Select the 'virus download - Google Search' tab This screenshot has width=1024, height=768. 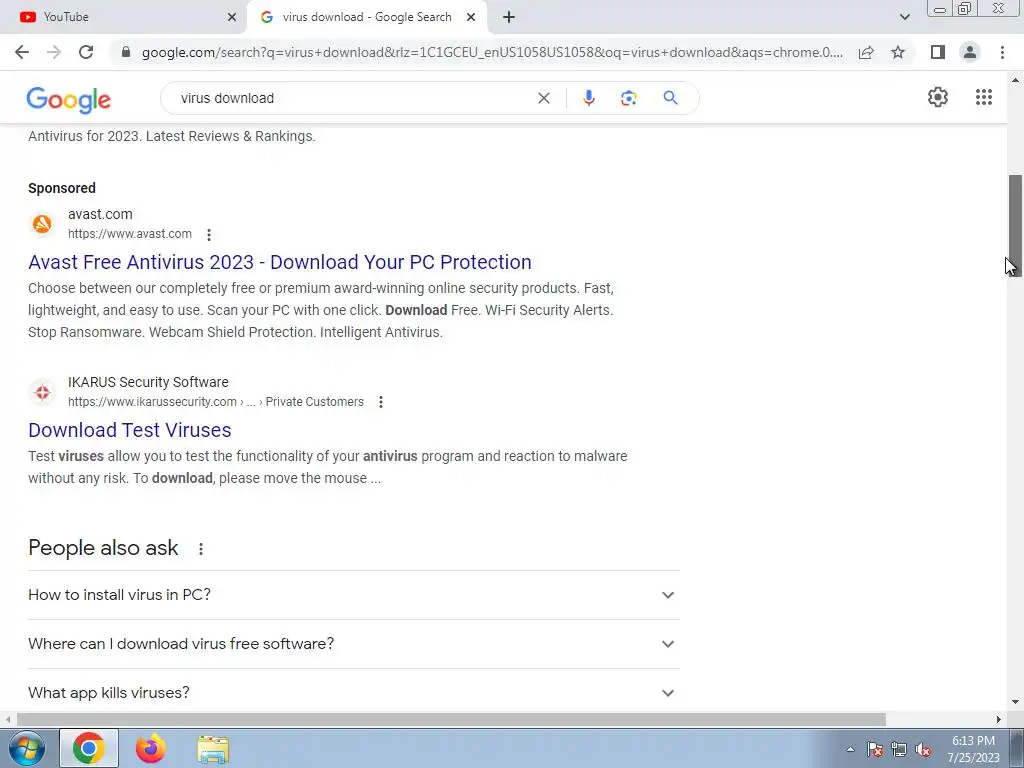point(366,17)
